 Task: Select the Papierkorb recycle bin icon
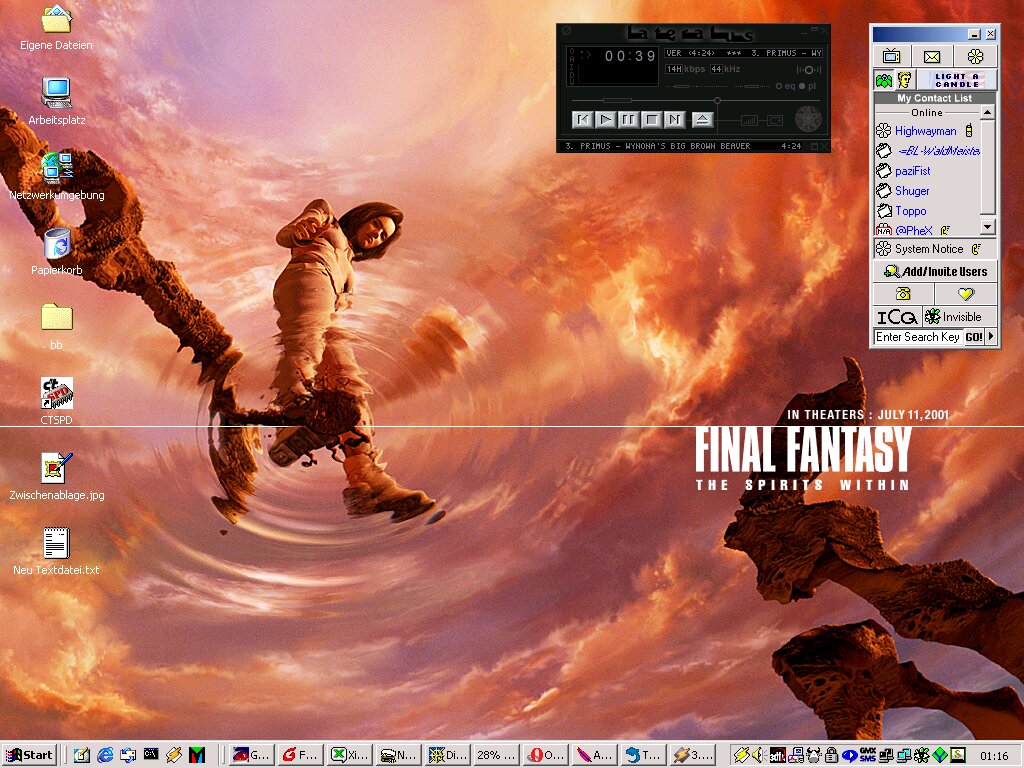tap(56, 251)
